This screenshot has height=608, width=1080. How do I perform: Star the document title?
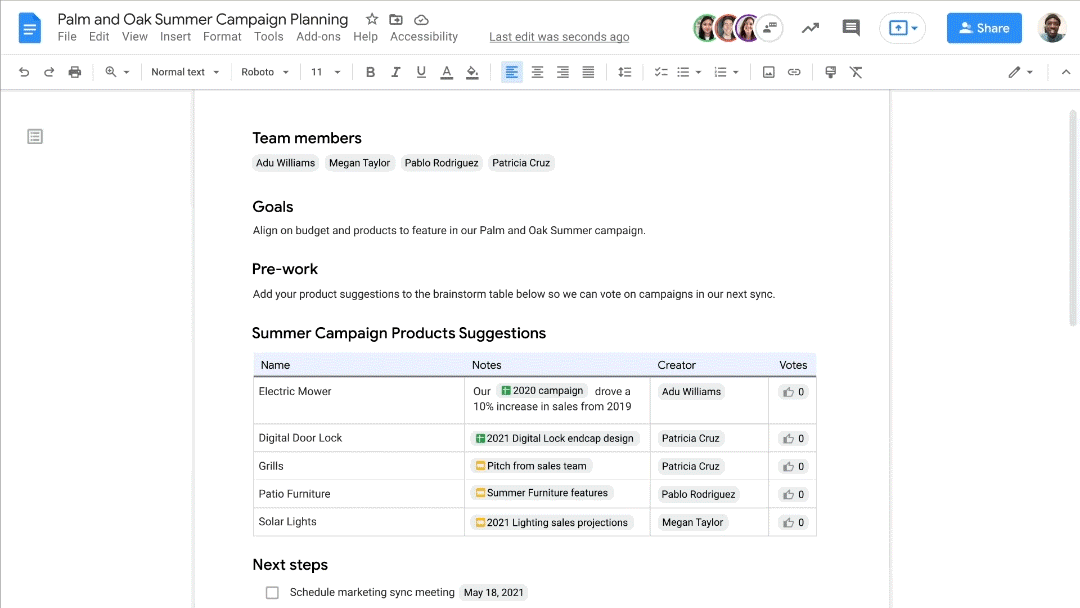[372, 19]
